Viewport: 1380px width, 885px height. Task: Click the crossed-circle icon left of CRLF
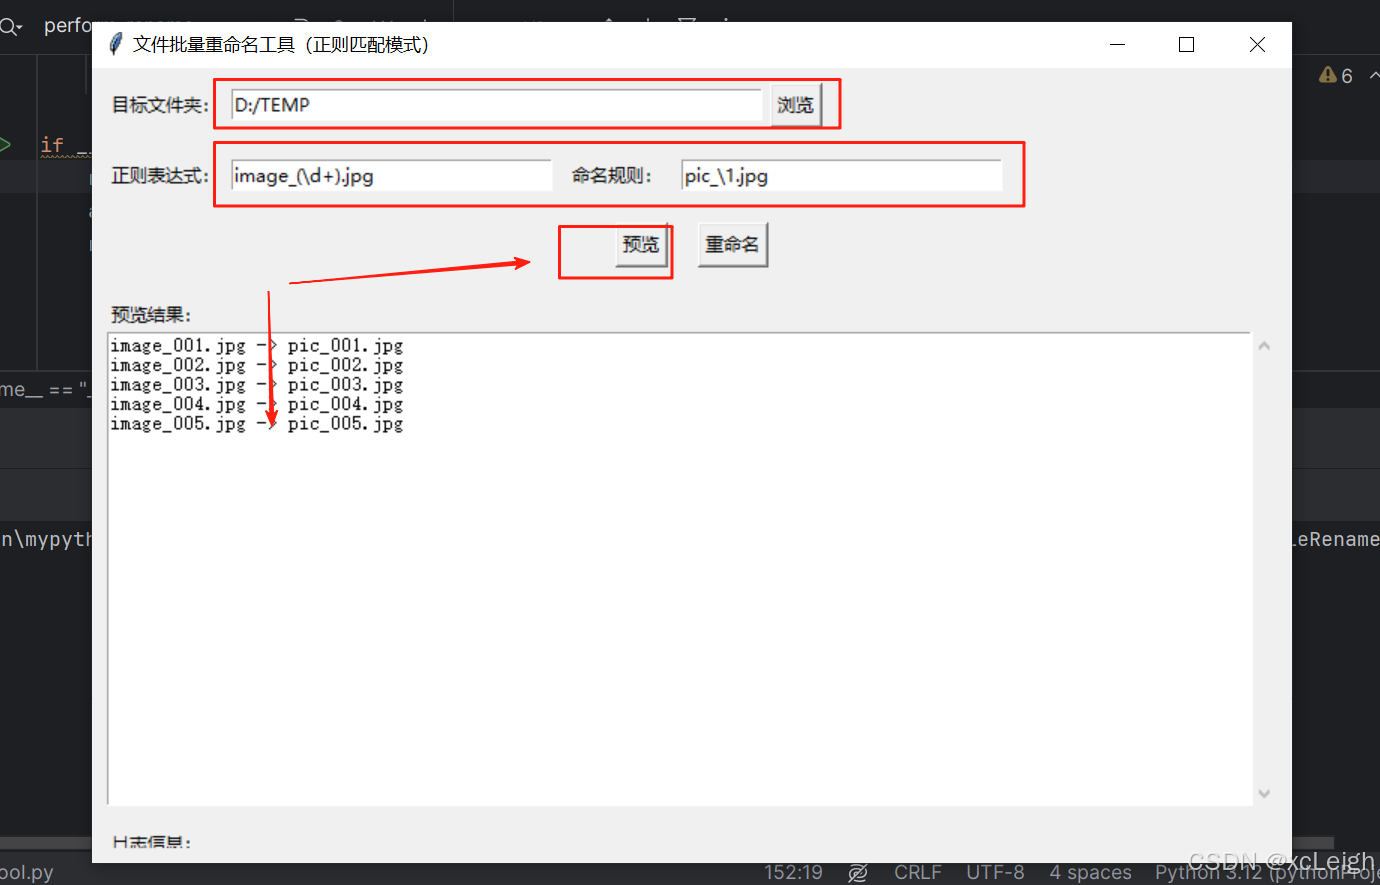(858, 873)
